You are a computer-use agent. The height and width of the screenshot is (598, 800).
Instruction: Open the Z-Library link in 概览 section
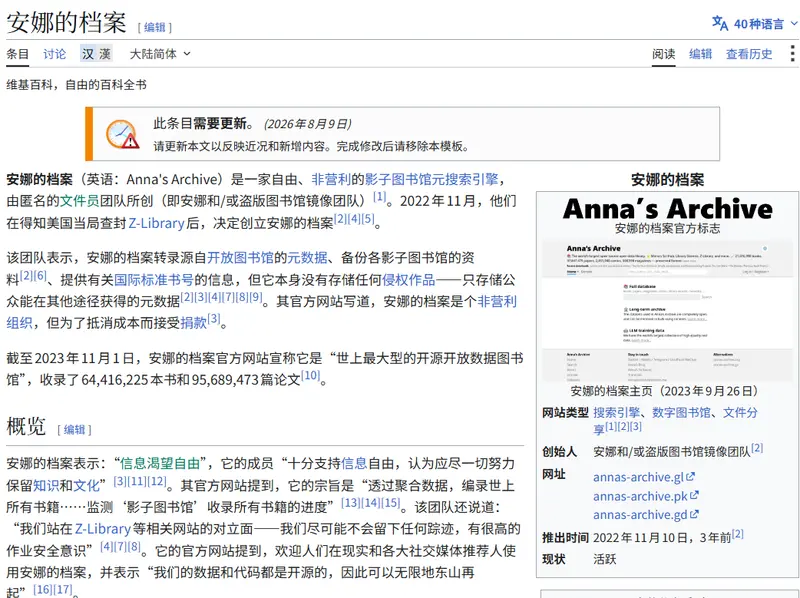[103, 529]
